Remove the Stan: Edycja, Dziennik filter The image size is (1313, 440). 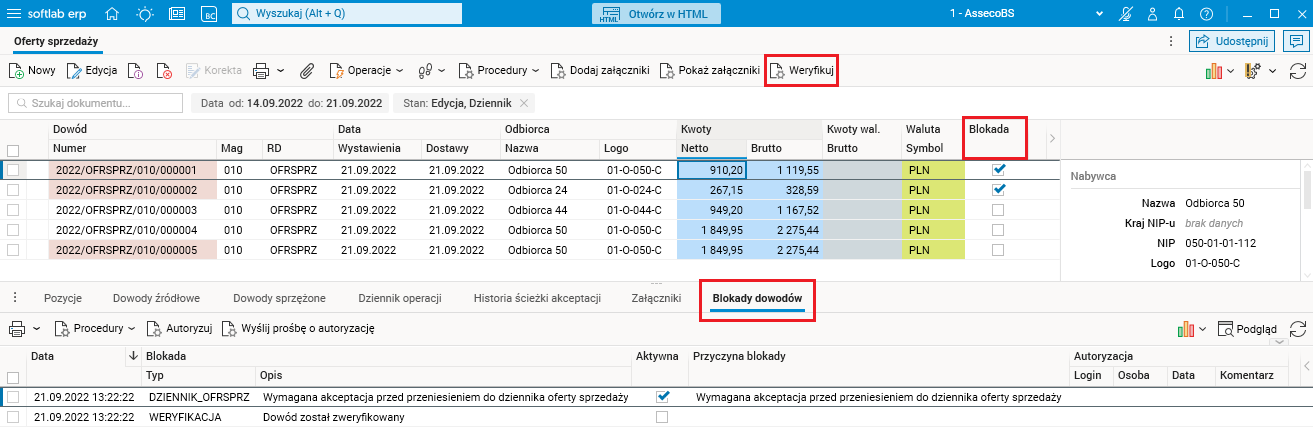click(525, 103)
